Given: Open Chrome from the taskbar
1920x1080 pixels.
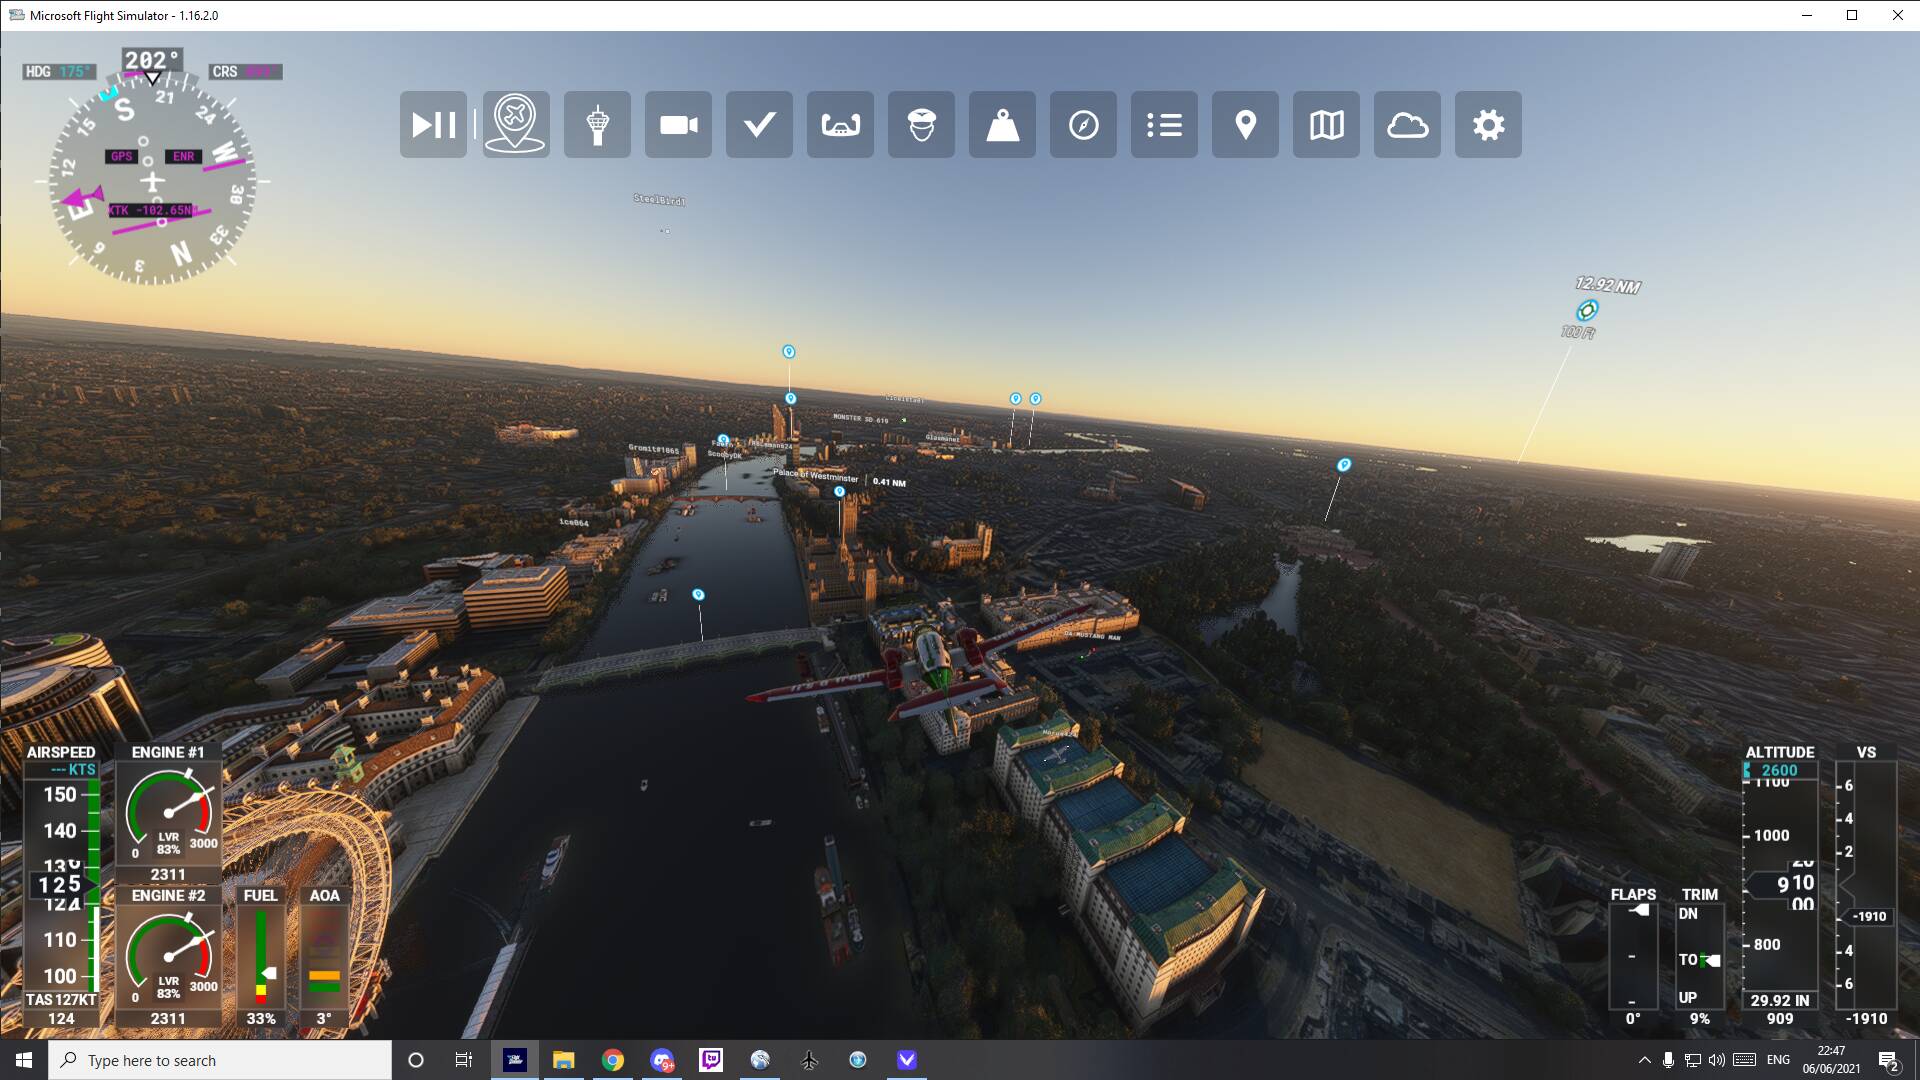Looking at the screenshot, I should pyautogui.click(x=613, y=1060).
